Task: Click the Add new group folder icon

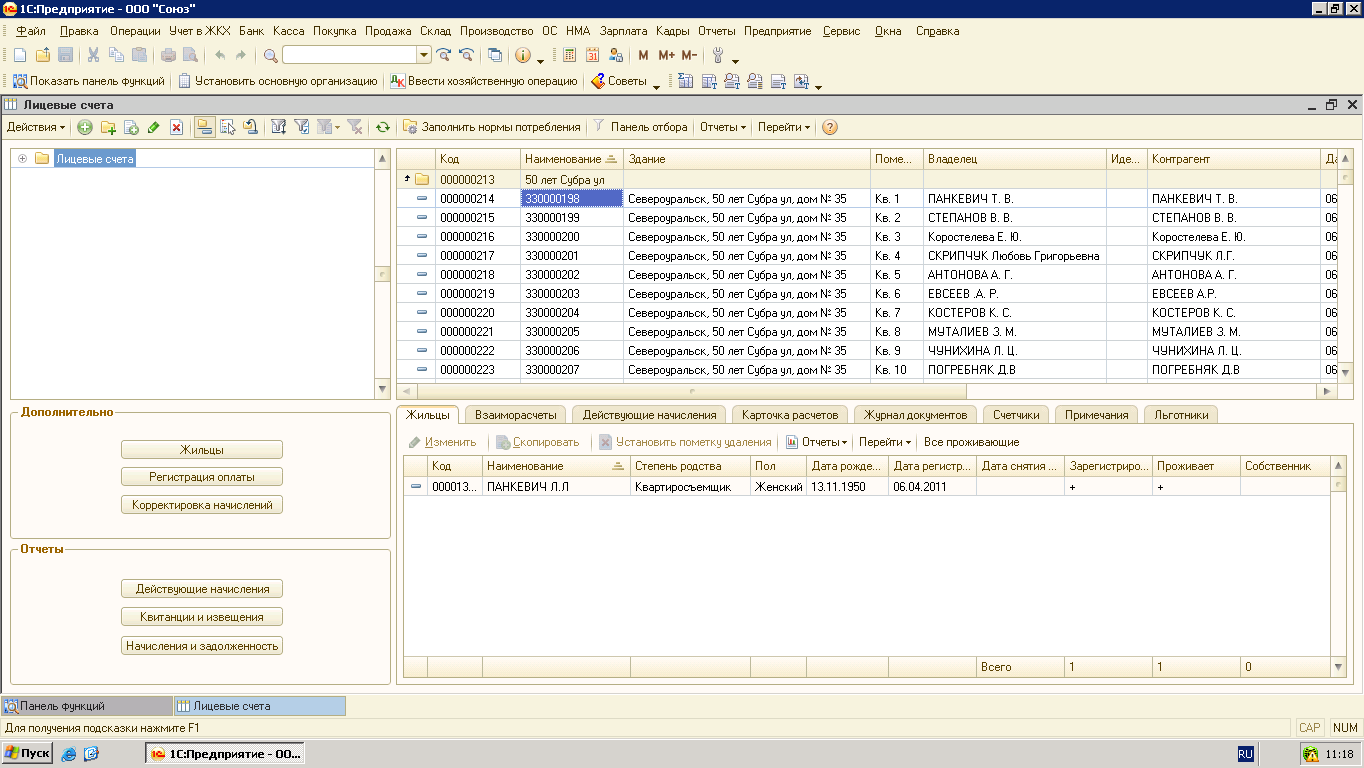Action: 108,127
